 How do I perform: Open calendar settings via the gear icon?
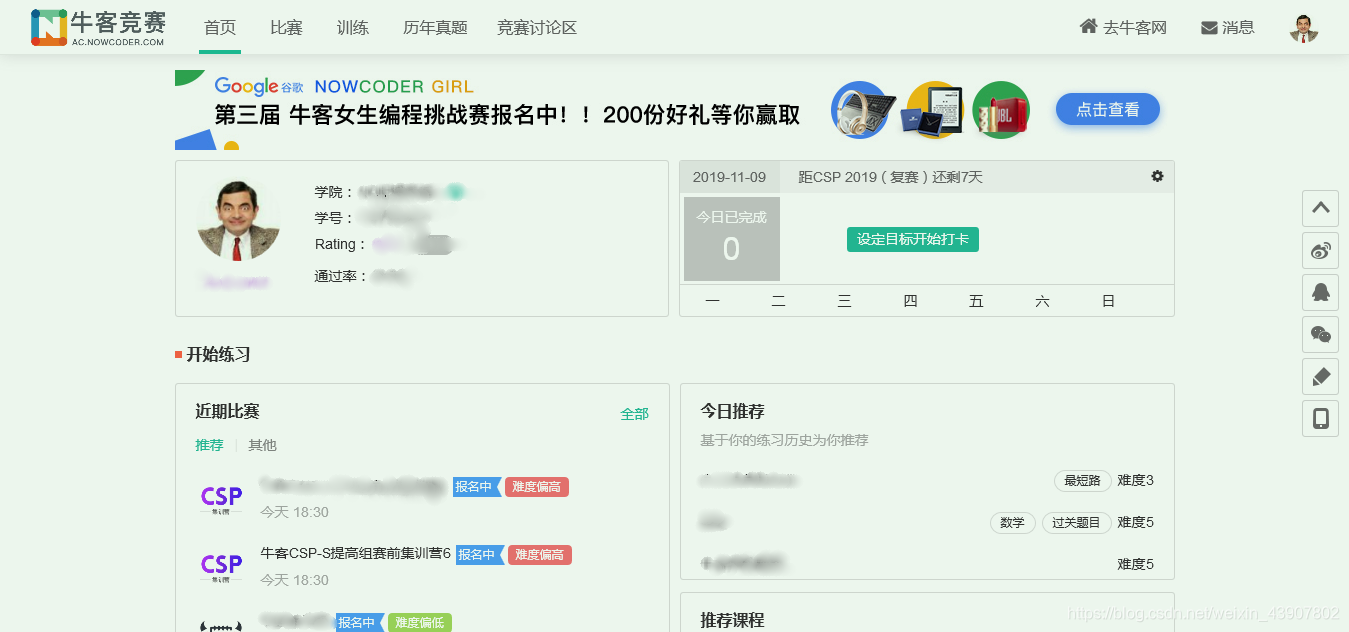[1157, 176]
